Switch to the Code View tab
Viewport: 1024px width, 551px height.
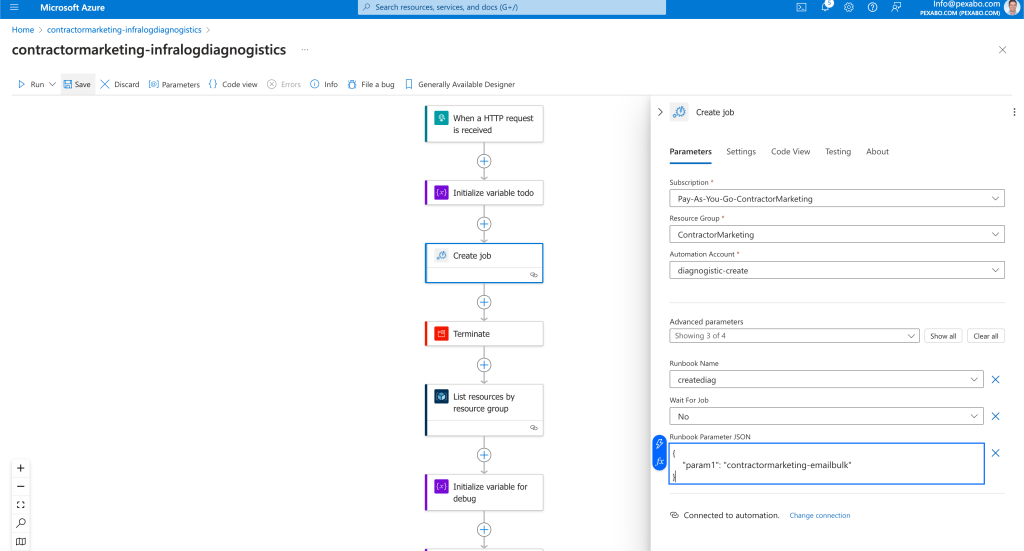pos(790,151)
